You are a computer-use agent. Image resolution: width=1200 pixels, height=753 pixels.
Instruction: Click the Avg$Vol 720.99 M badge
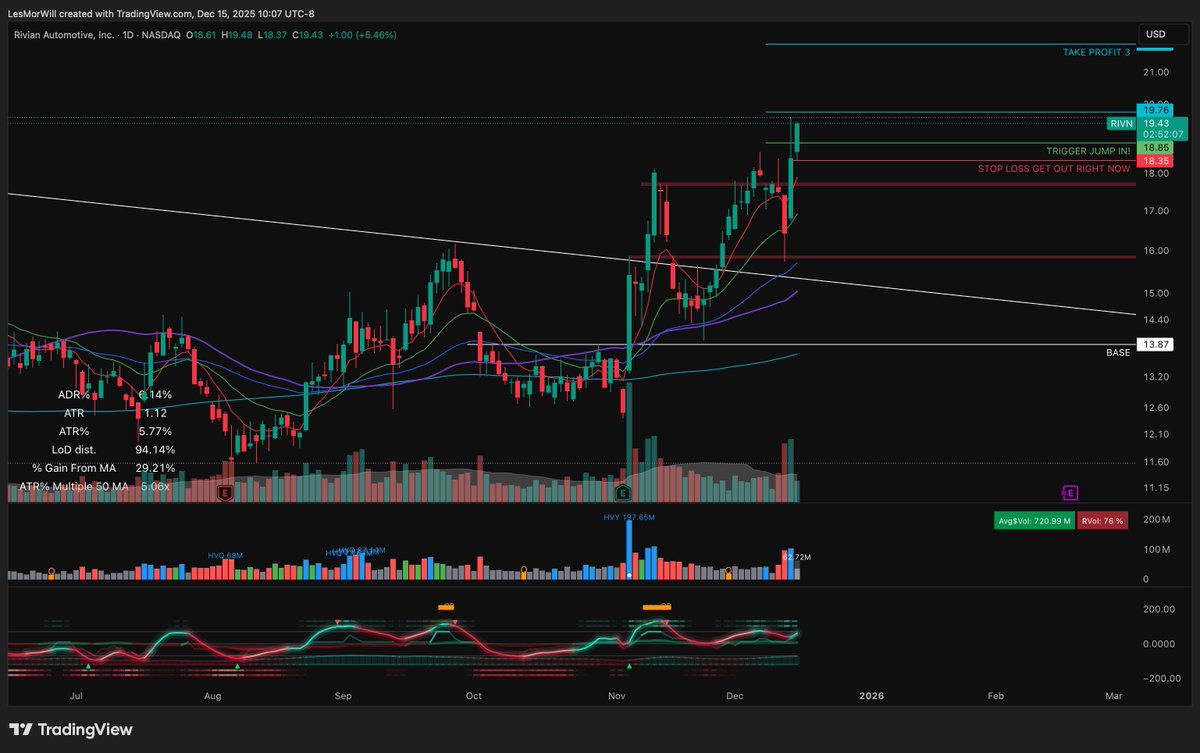pos(1034,521)
